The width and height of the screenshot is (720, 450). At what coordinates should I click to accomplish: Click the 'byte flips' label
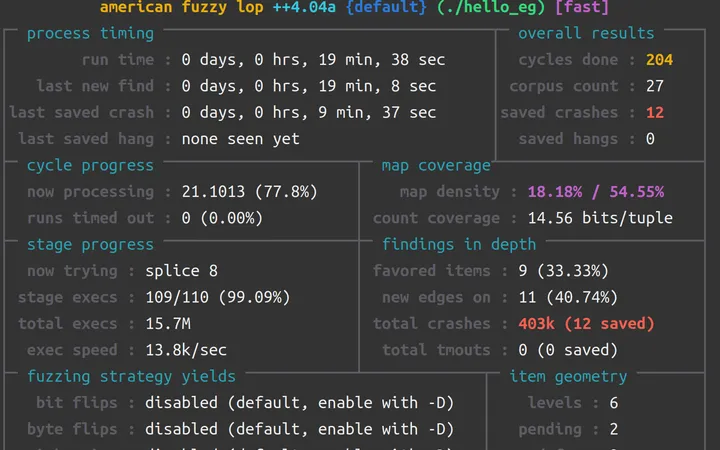pyautogui.click(x=72, y=429)
